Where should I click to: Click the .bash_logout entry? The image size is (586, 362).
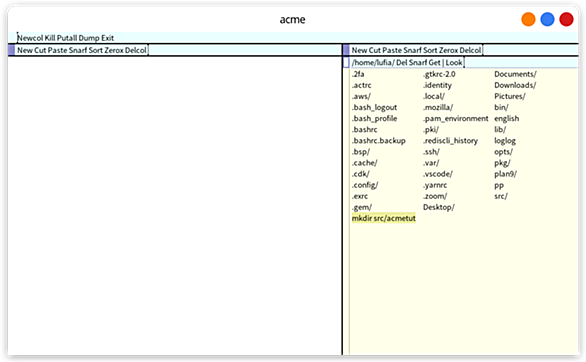click(x=374, y=107)
